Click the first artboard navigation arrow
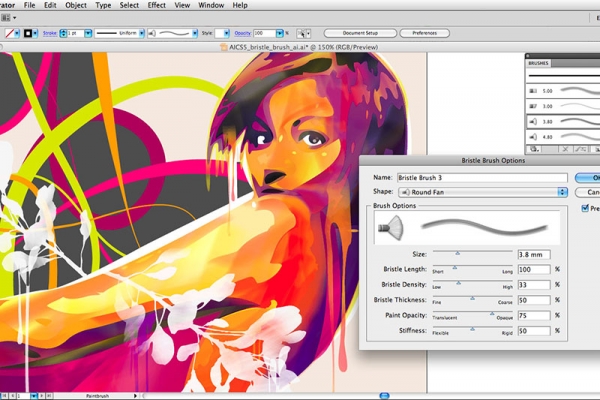 click(x=5, y=396)
